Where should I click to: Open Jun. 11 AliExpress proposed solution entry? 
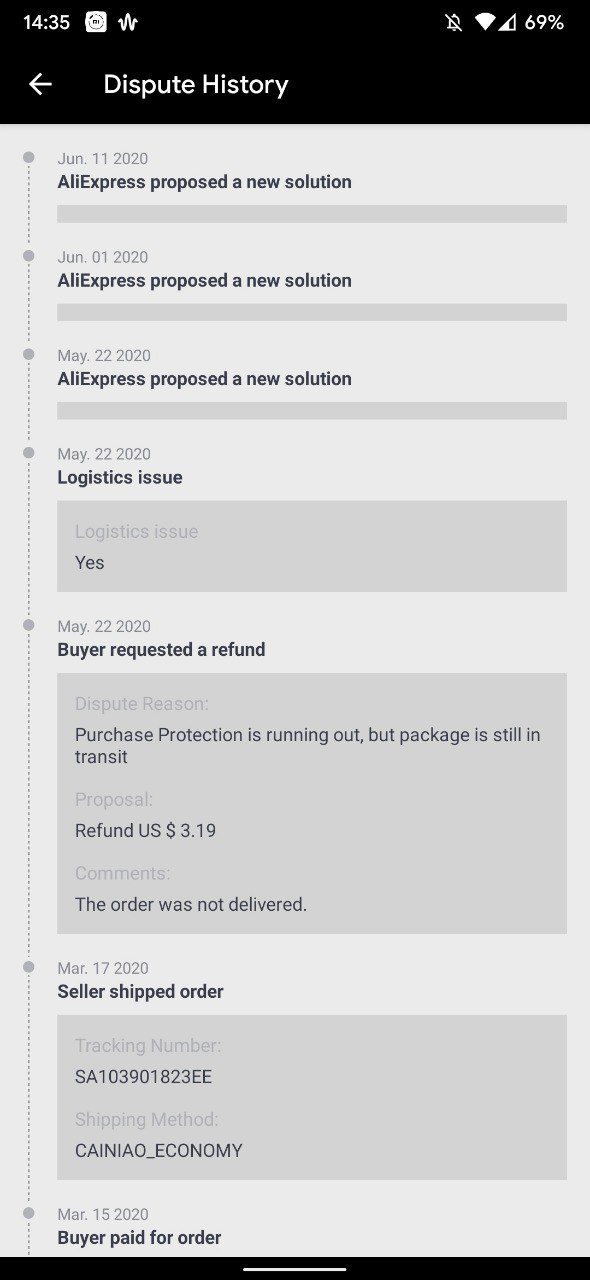click(x=204, y=182)
